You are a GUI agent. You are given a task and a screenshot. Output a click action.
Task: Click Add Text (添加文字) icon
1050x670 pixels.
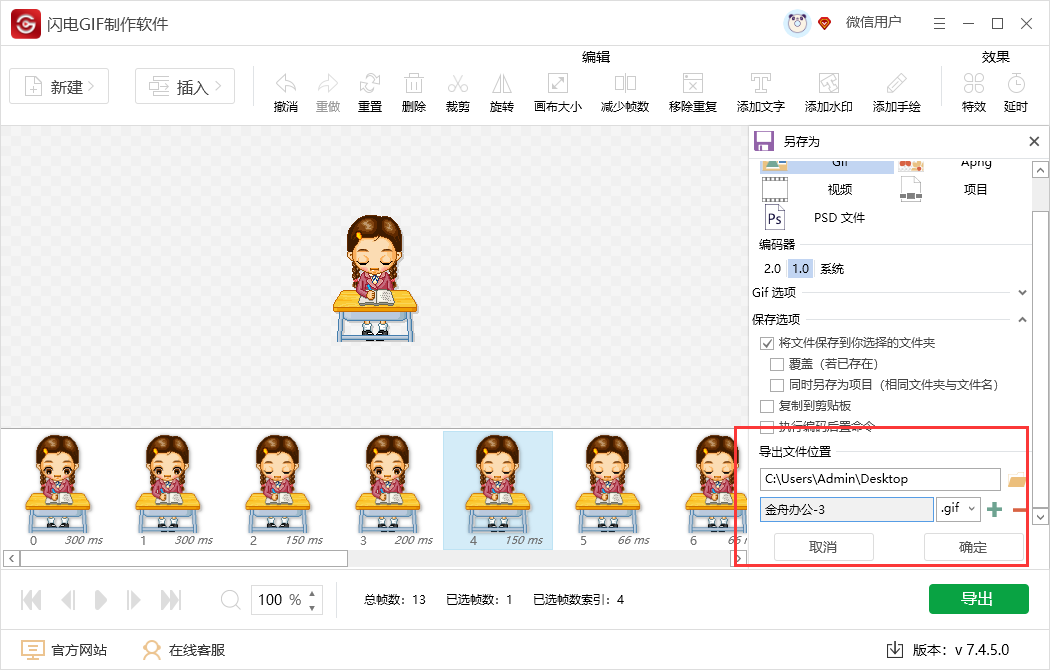pos(760,85)
